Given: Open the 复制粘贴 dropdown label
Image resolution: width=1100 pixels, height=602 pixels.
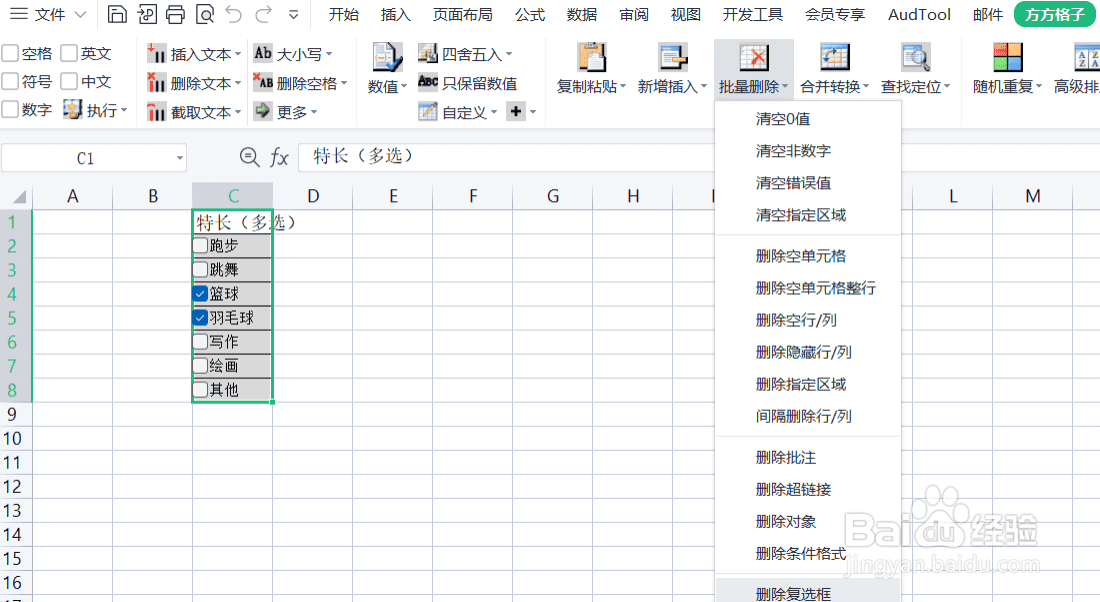Looking at the screenshot, I should tap(591, 86).
